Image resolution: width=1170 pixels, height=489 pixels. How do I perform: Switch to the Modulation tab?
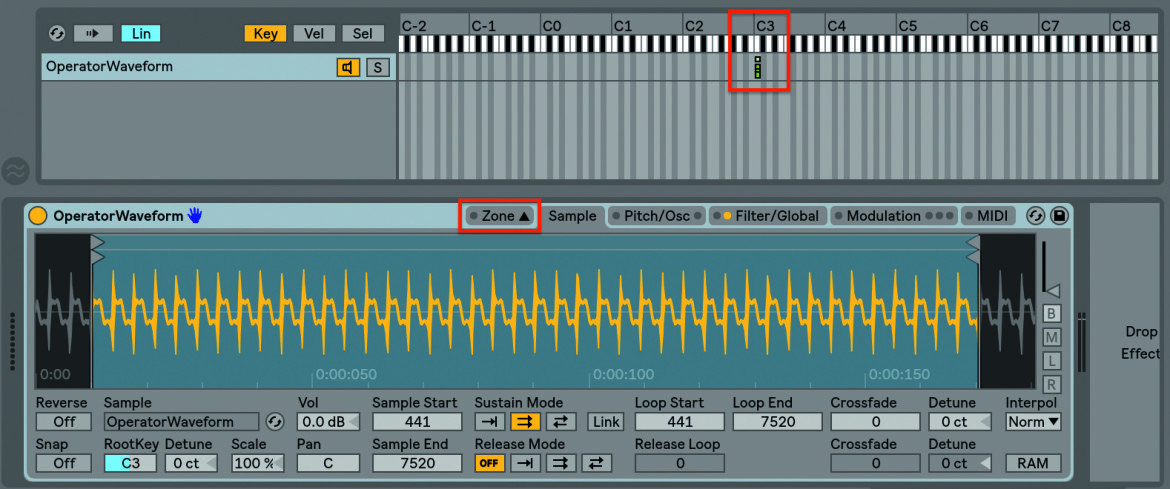pos(894,217)
